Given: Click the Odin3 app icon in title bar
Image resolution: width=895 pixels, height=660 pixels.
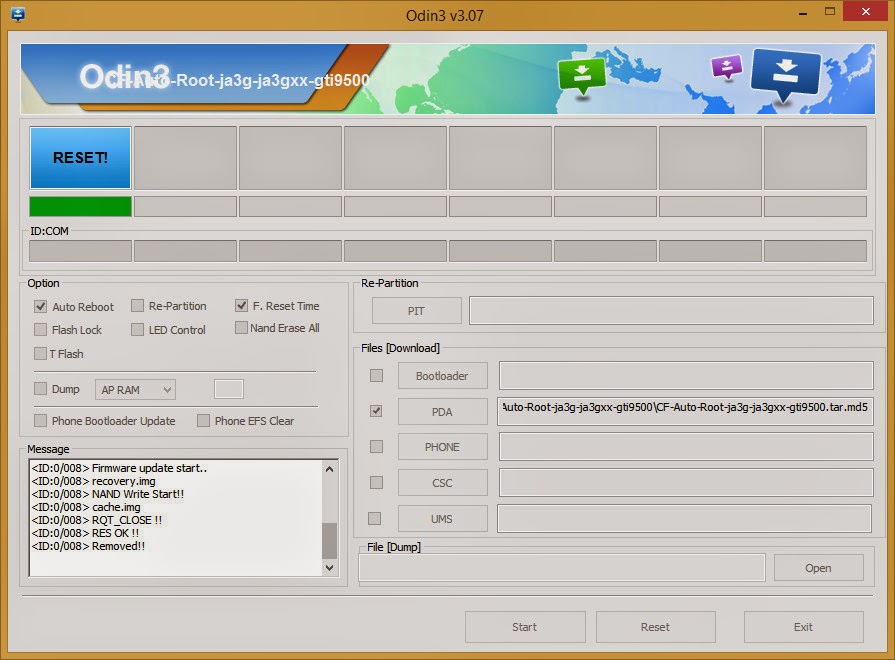Looking at the screenshot, I should [18, 14].
